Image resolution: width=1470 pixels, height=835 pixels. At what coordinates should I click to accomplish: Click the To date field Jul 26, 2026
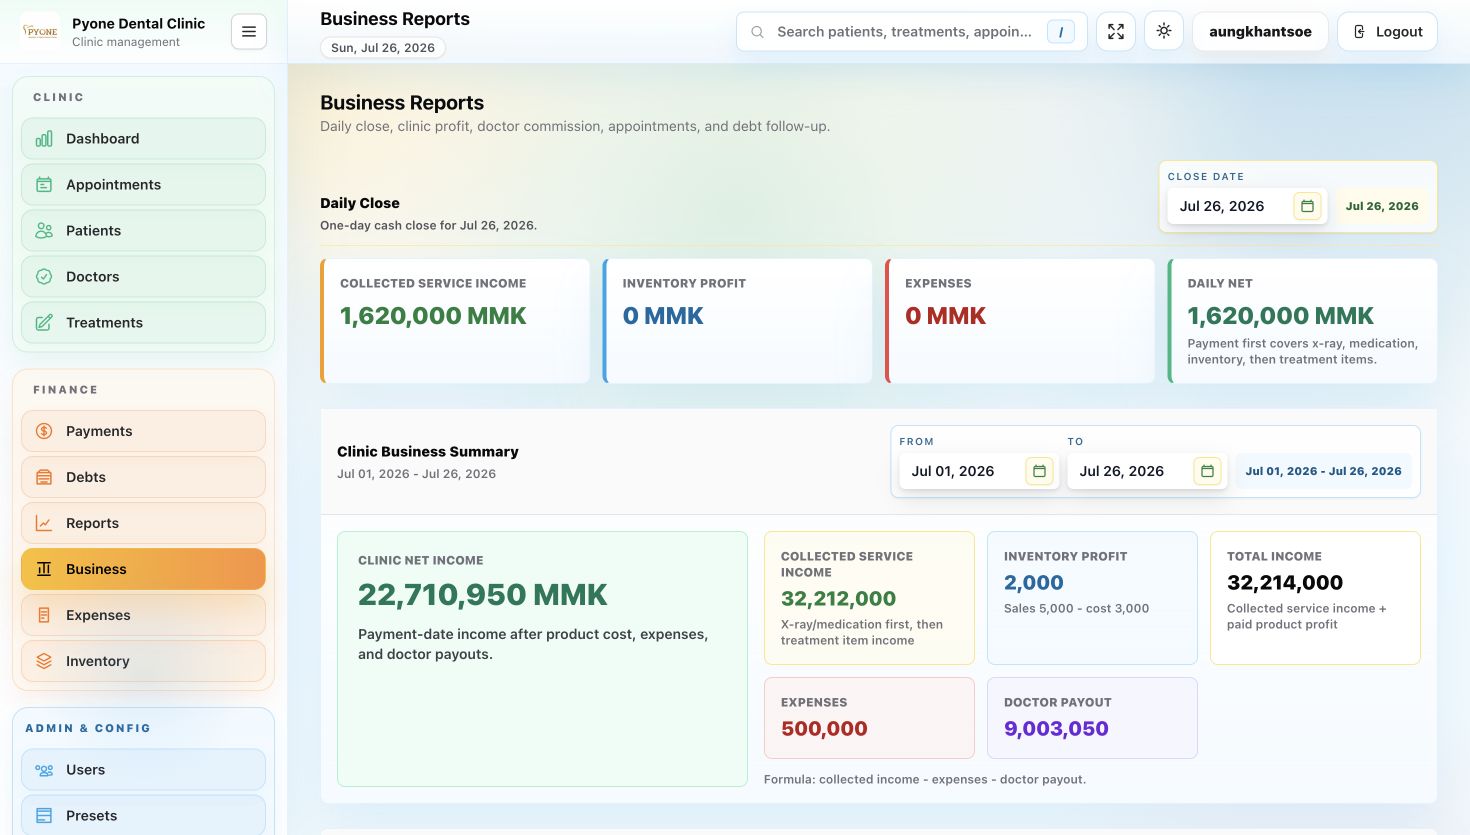(x=1147, y=471)
